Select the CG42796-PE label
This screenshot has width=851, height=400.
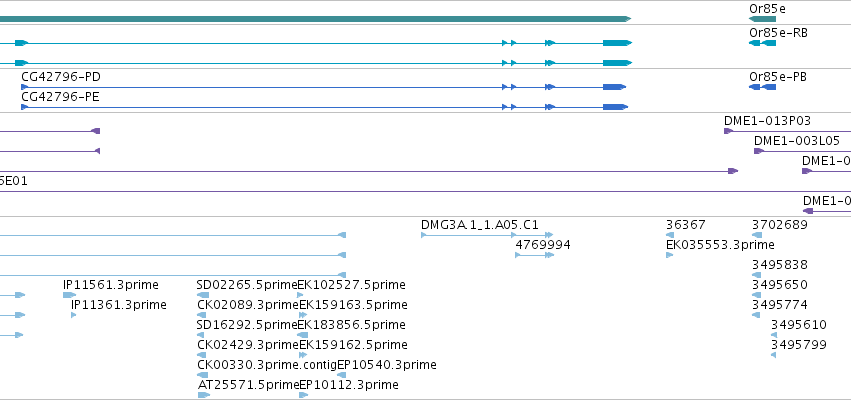pos(60,97)
